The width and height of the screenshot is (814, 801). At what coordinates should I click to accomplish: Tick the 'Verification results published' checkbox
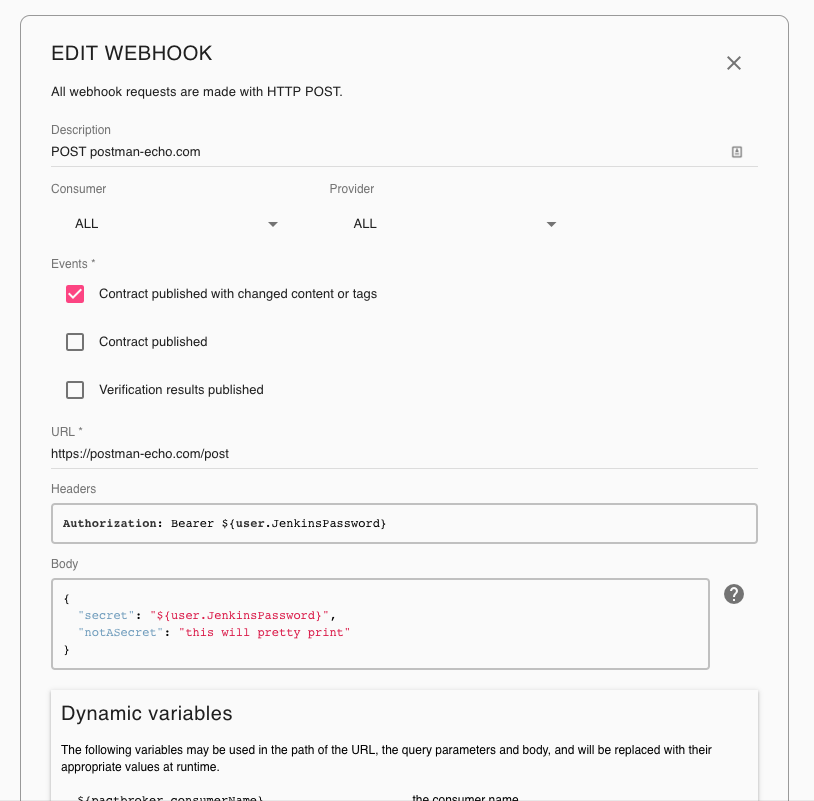click(x=75, y=390)
